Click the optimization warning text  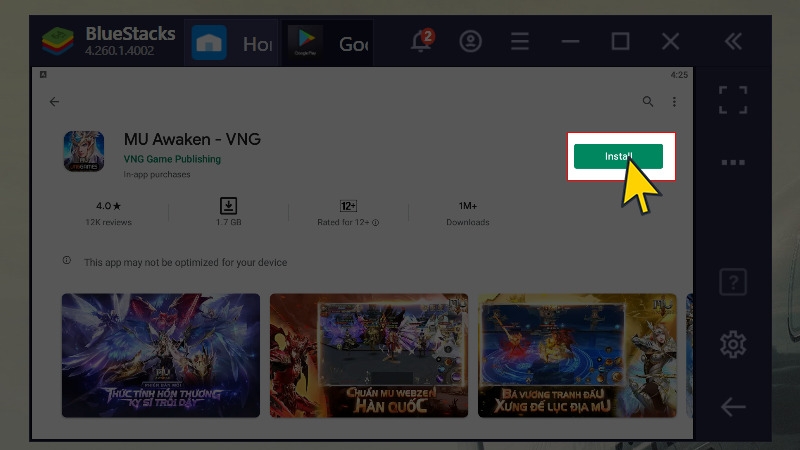coord(186,262)
